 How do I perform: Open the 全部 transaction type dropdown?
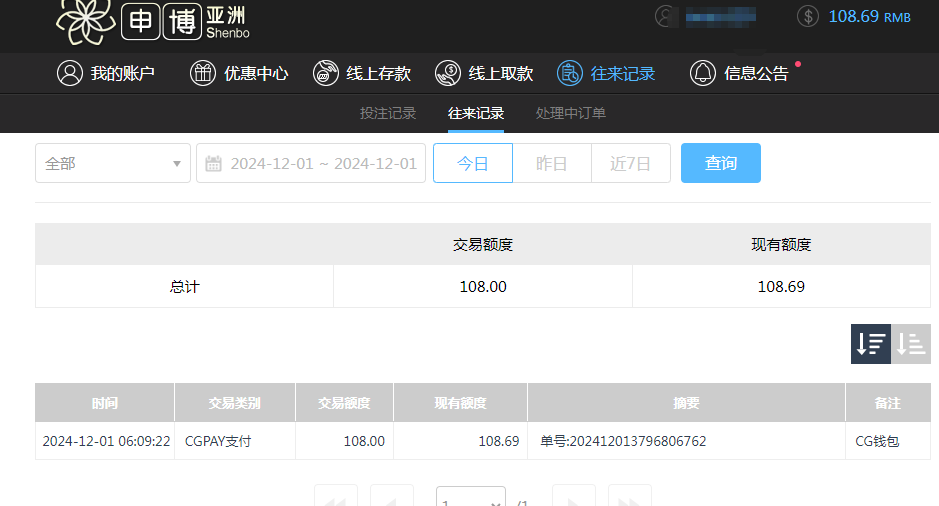tap(113, 164)
